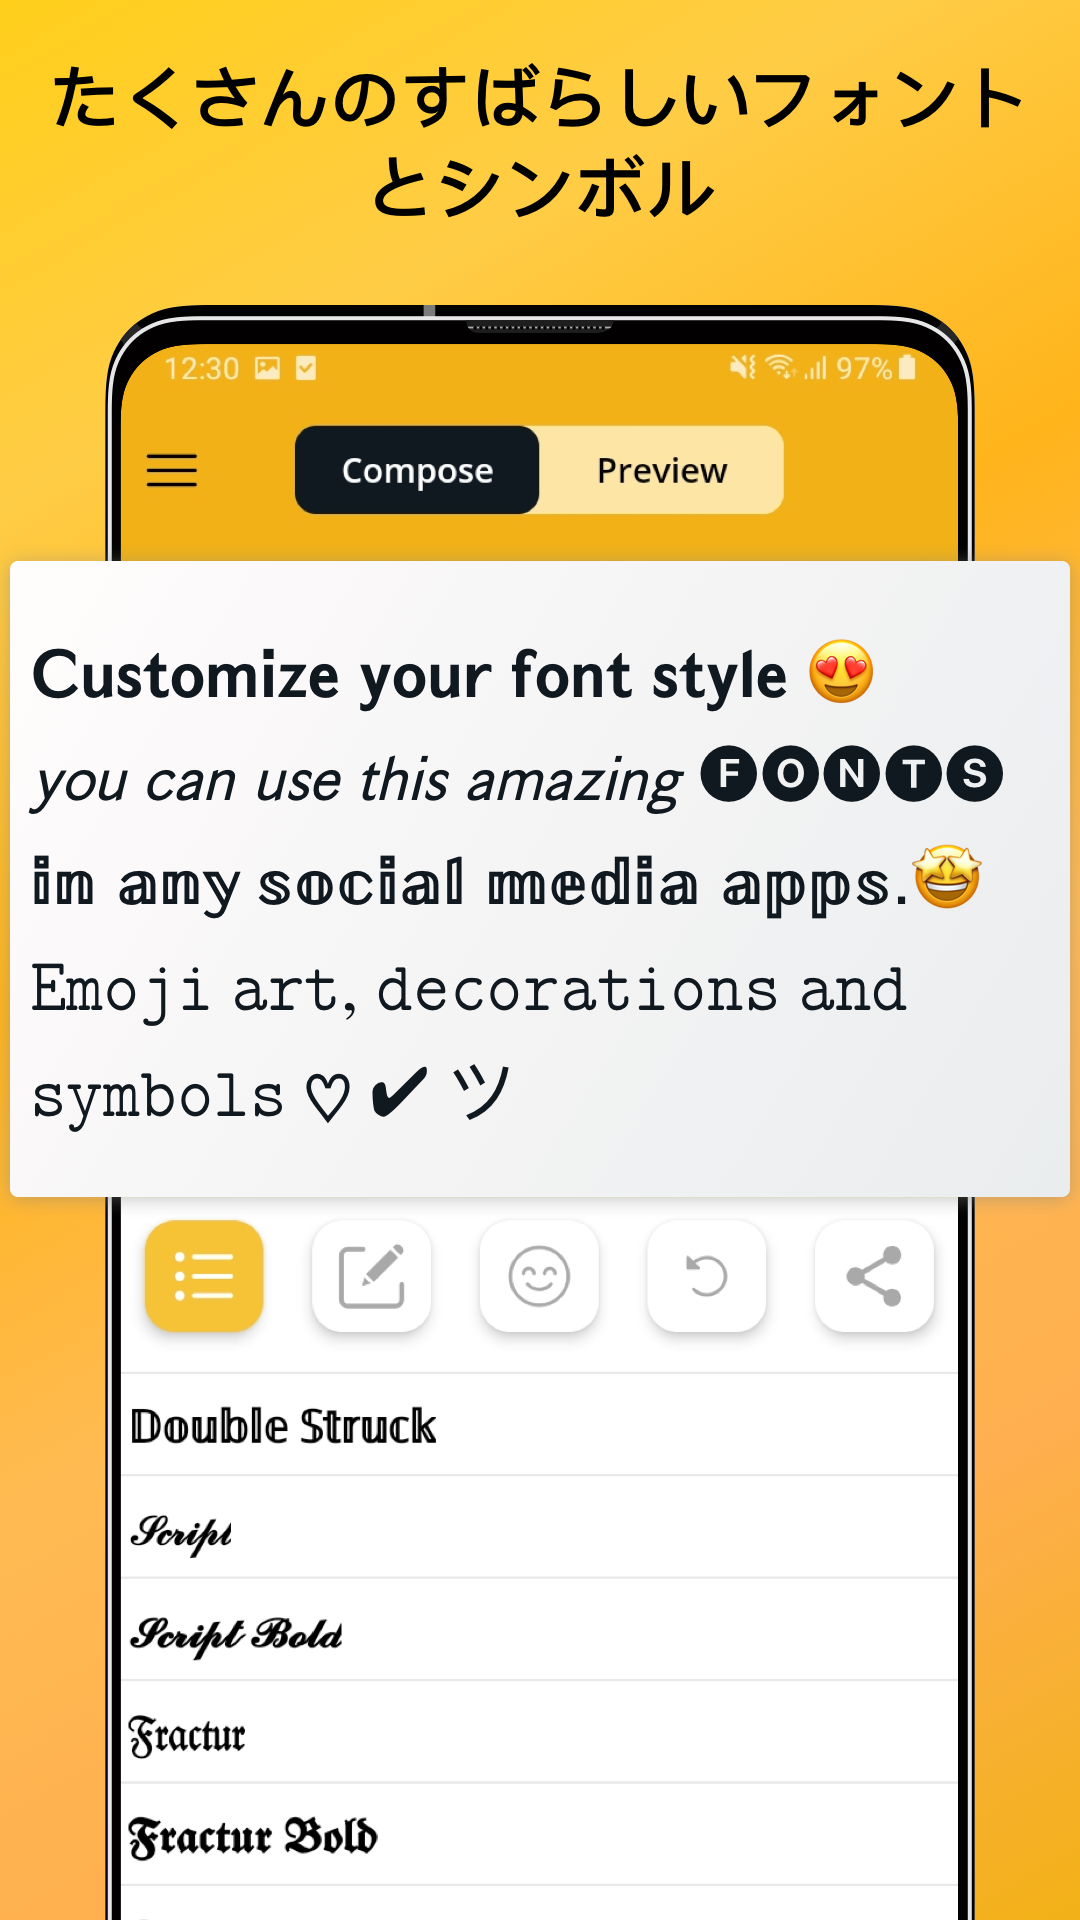Choose the Fractur Bold font

pyautogui.click(x=540, y=1835)
